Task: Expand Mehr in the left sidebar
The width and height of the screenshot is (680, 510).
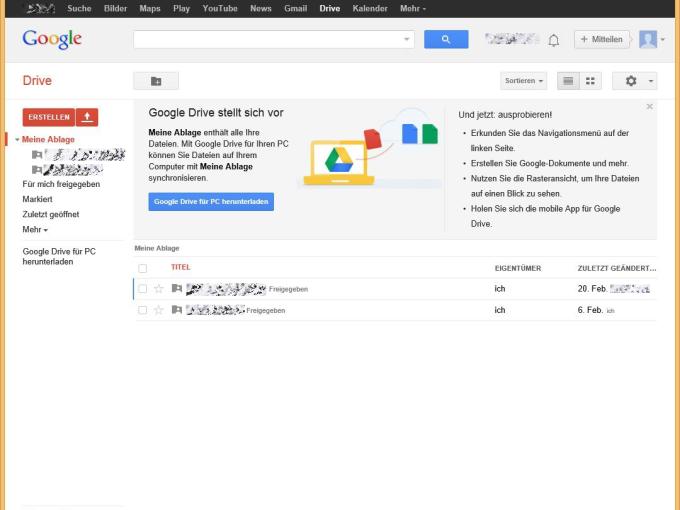Action: coord(35,229)
